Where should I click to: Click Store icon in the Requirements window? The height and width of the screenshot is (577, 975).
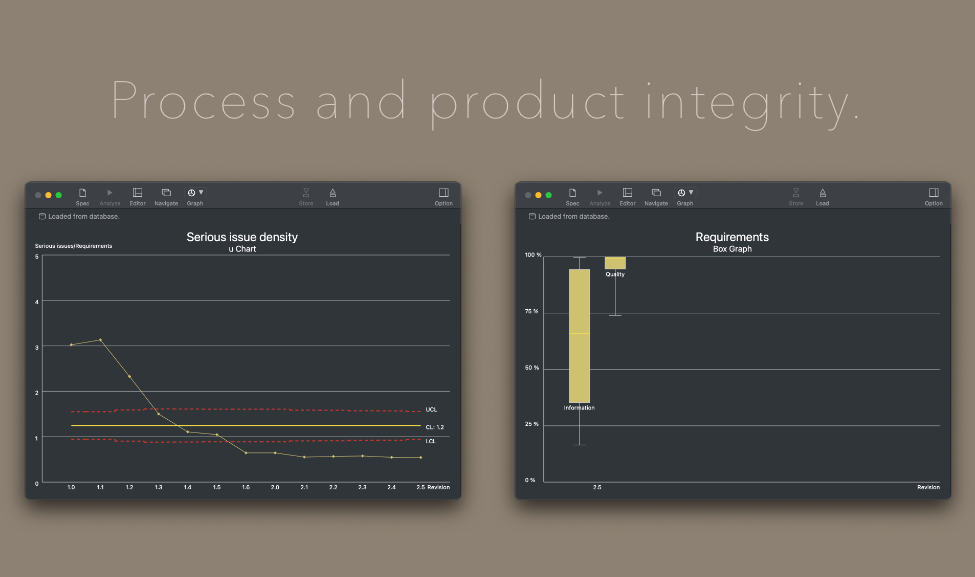(x=796, y=193)
